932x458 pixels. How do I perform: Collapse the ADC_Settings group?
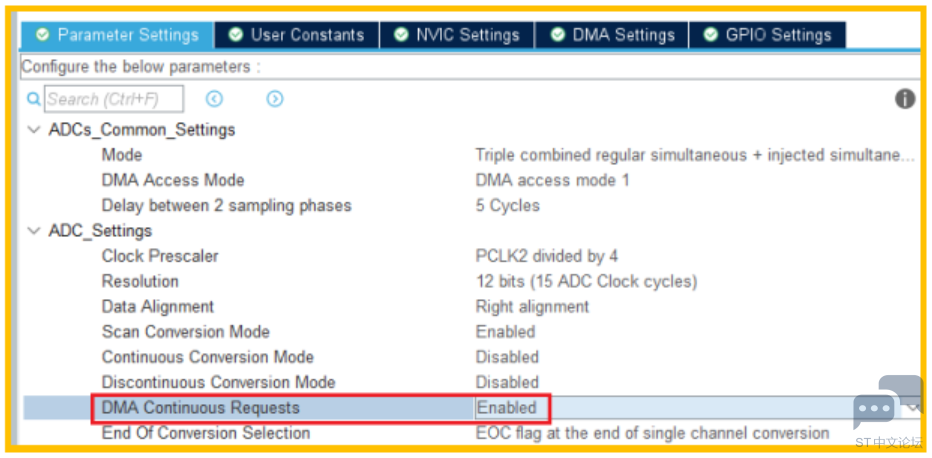(x=34, y=231)
